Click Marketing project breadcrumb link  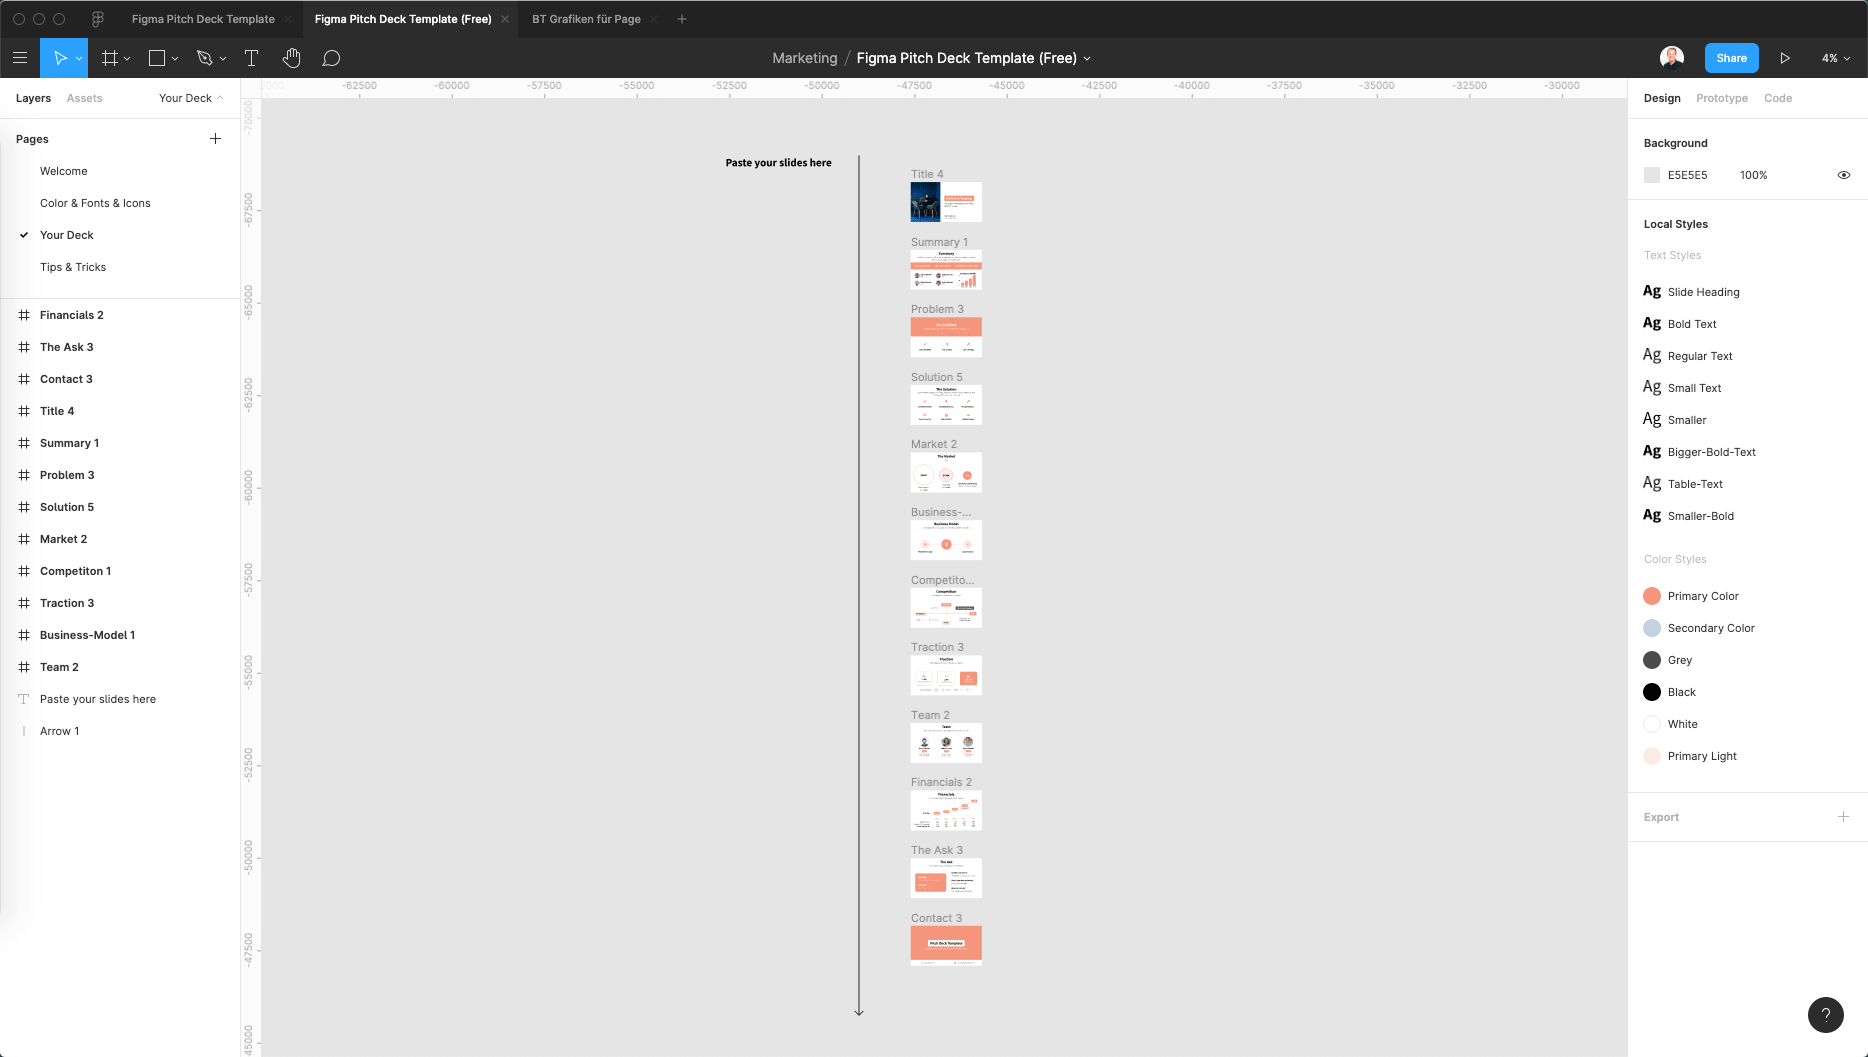805,58
